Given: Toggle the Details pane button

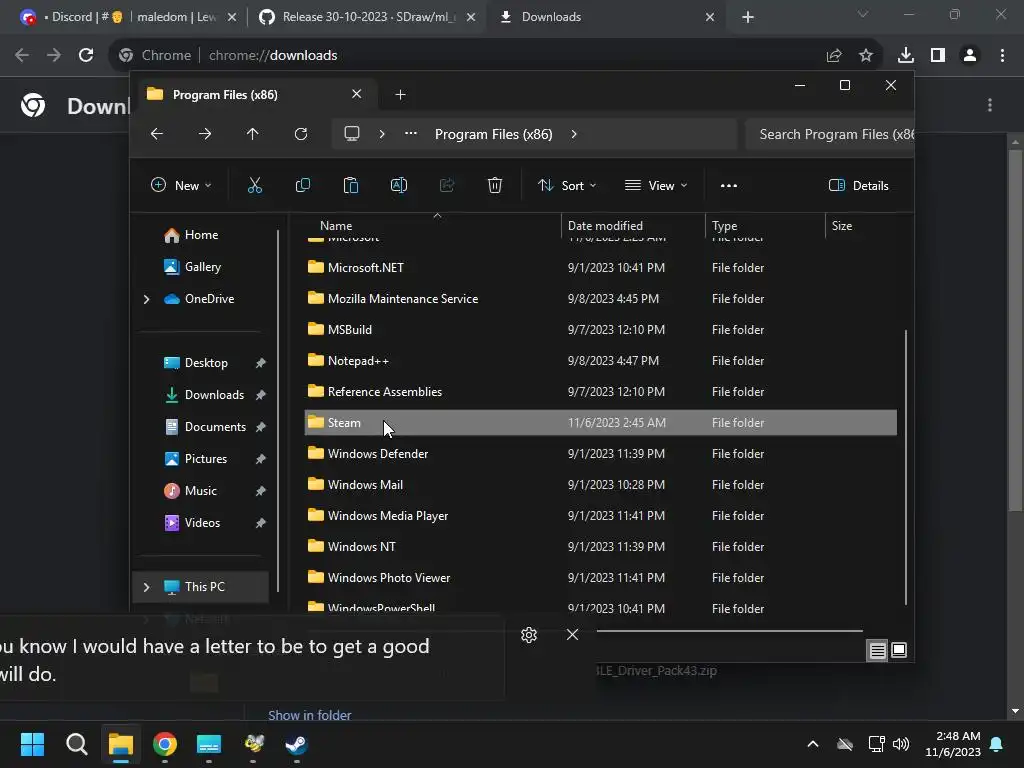Looking at the screenshot, I should [858, 185].
